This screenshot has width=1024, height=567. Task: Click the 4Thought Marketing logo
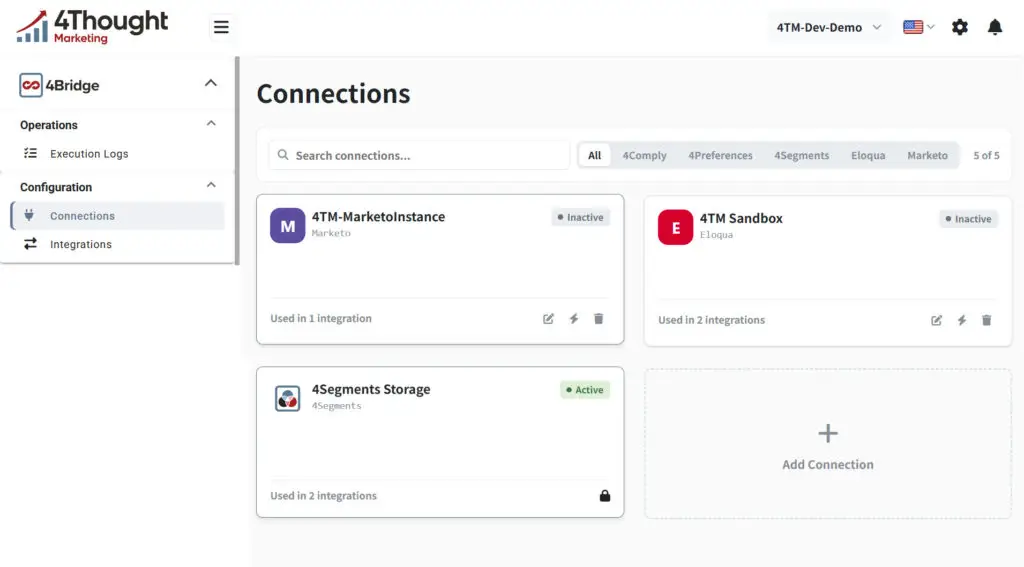[92, 27]
